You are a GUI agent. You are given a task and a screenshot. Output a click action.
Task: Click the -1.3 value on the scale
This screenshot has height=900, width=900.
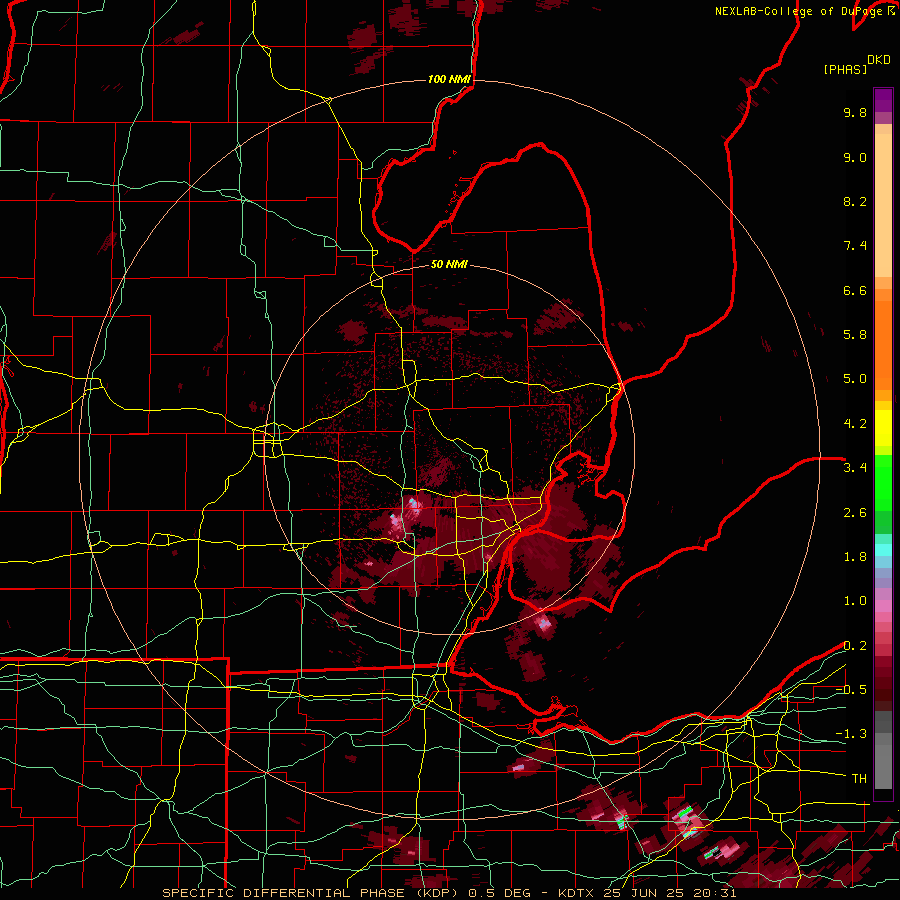tap(851, 734)
